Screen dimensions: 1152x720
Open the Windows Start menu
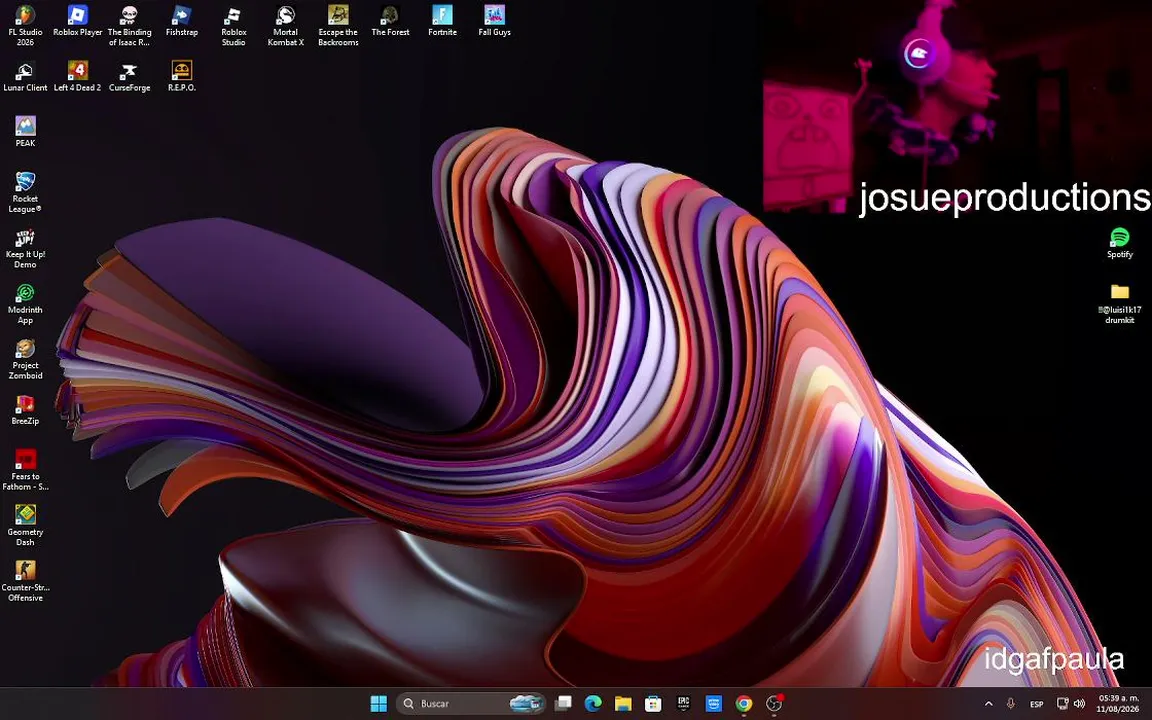[x=378, y=704]
